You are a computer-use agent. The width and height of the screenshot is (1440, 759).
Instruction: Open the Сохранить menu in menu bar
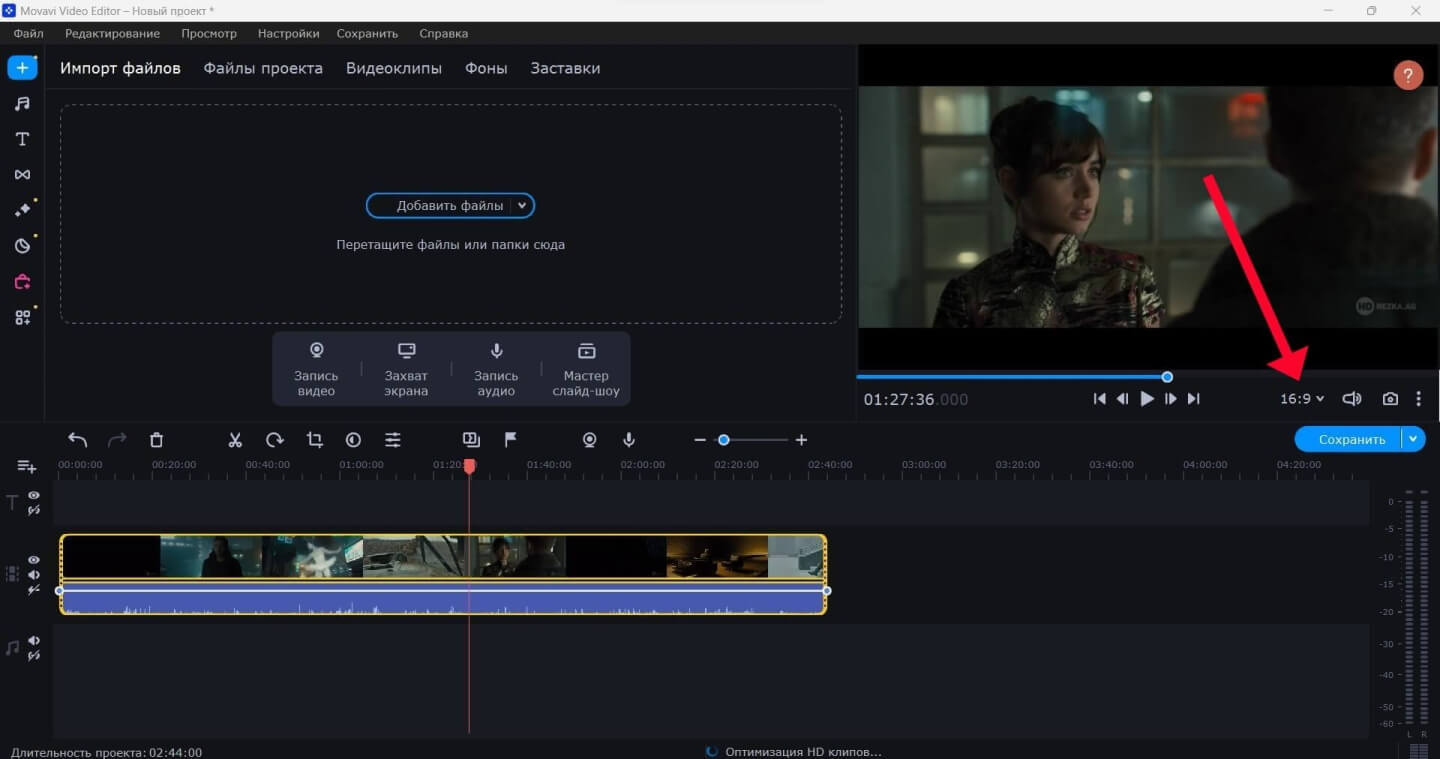[367, 33]
